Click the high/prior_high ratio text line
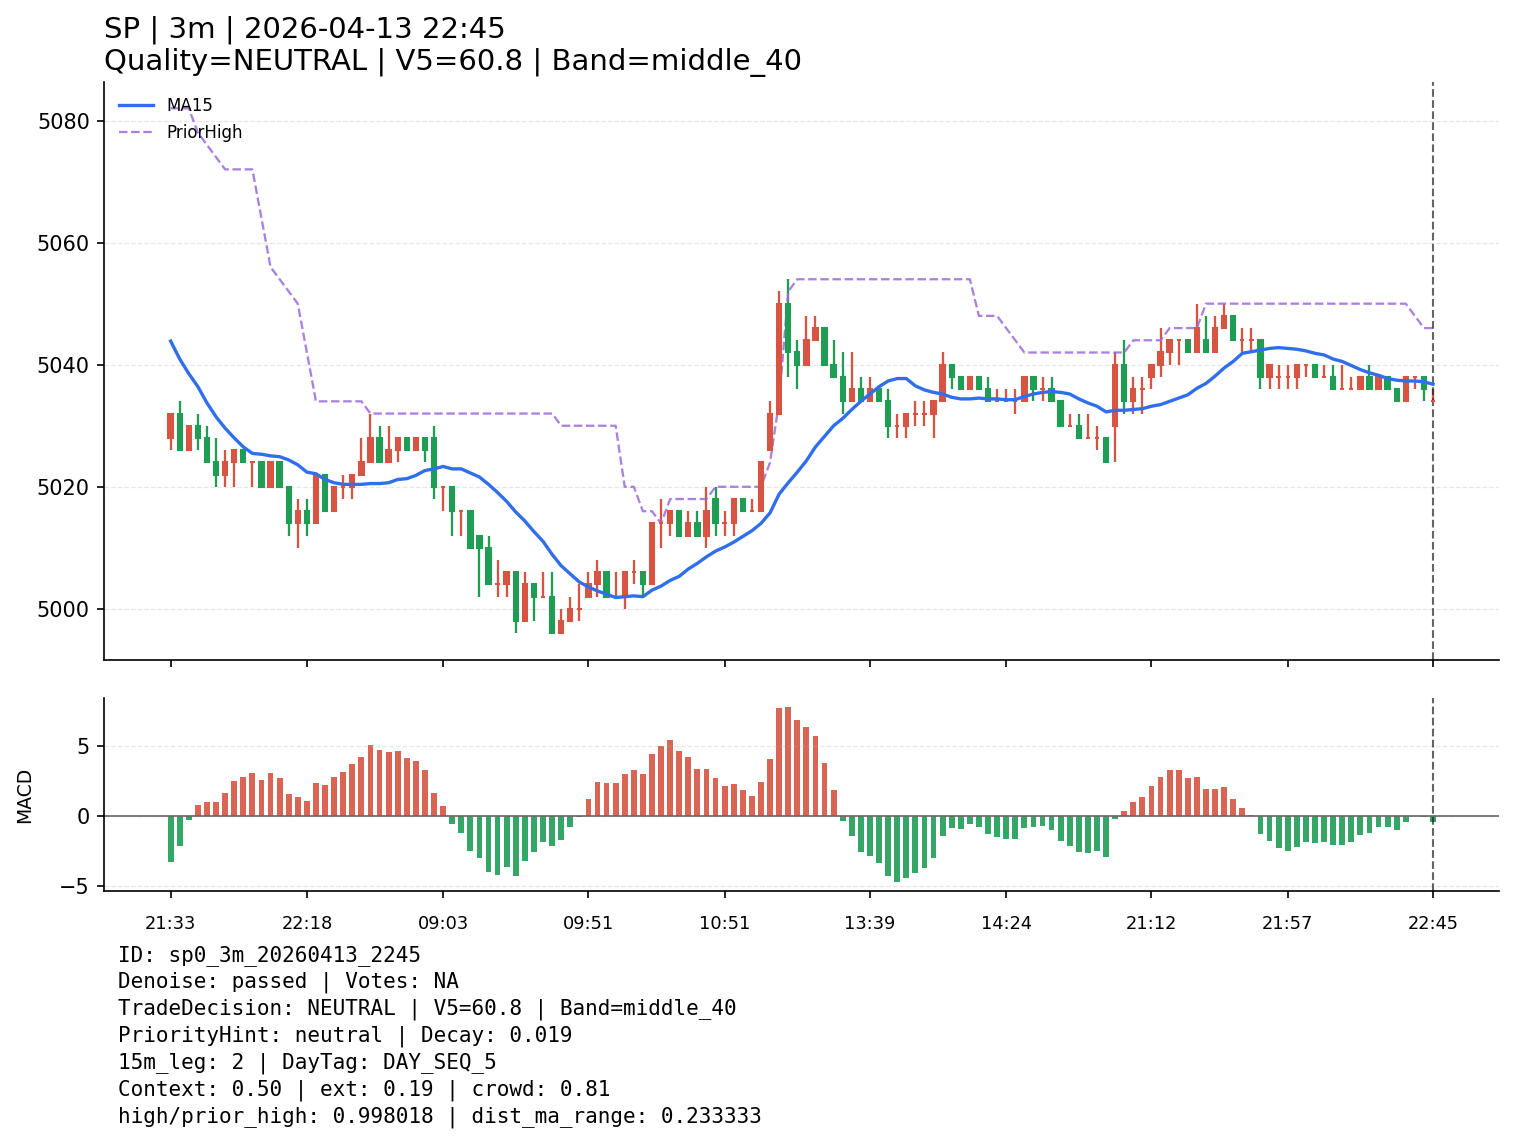This screenshot has height=1143, width=1514. coord(439,1116)
